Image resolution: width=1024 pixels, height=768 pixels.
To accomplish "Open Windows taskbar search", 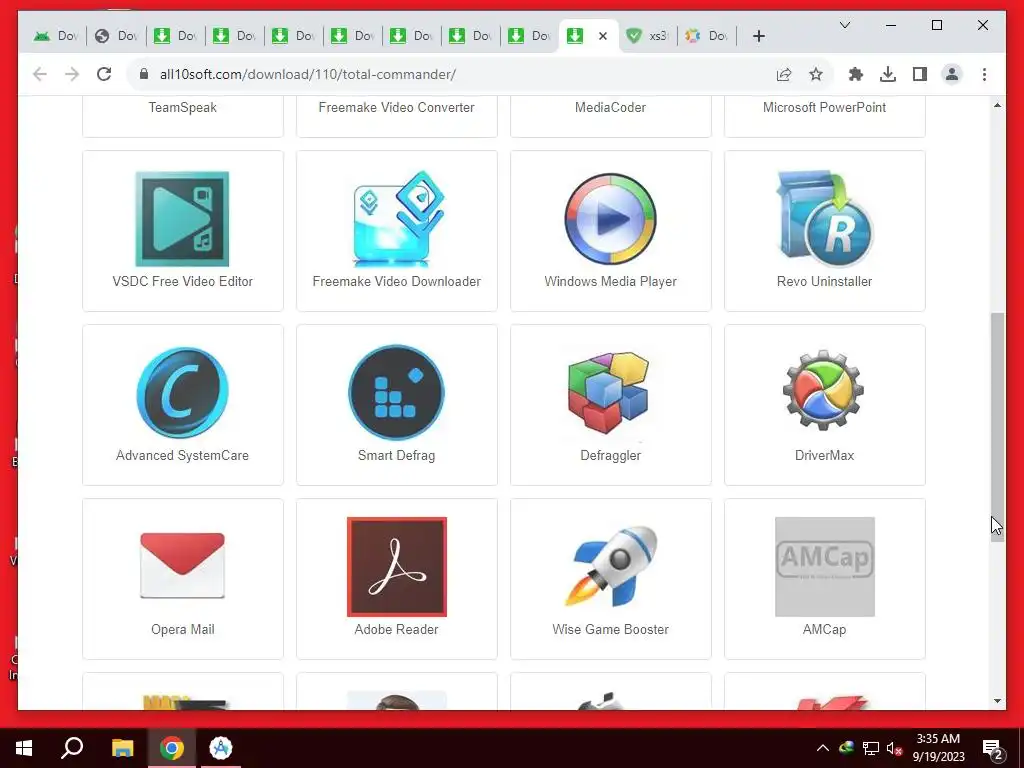I will [72, 748].
